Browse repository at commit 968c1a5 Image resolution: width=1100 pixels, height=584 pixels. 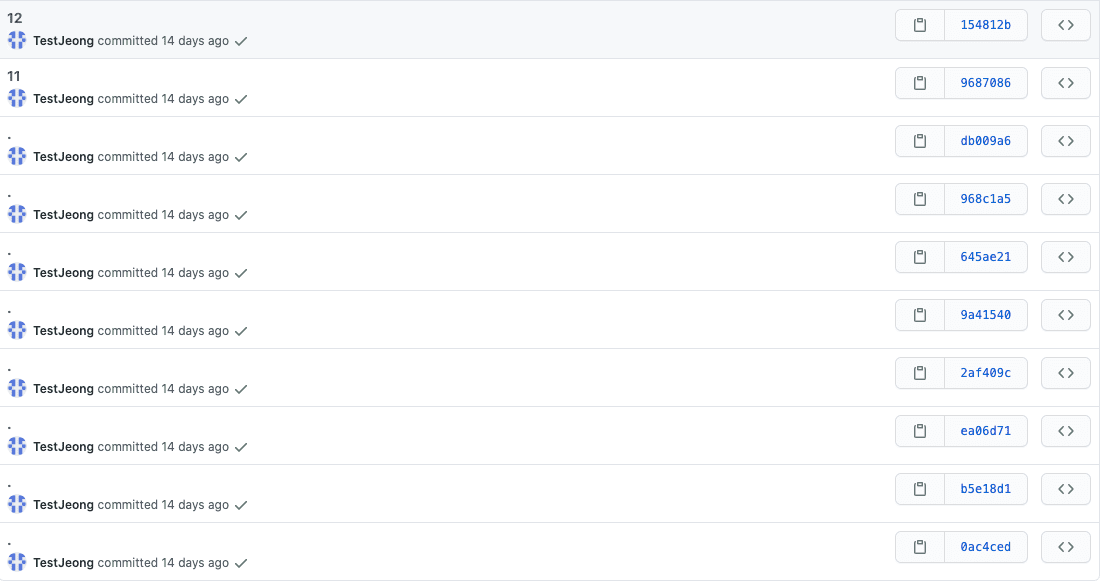click(x=1065, y=199)
